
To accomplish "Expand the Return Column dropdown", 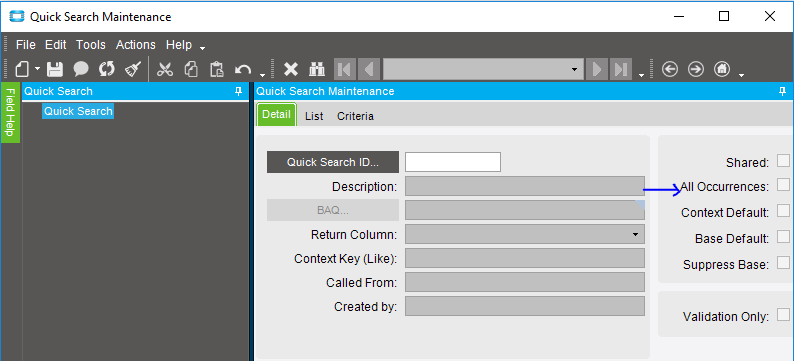I will [x=635, y=235].
